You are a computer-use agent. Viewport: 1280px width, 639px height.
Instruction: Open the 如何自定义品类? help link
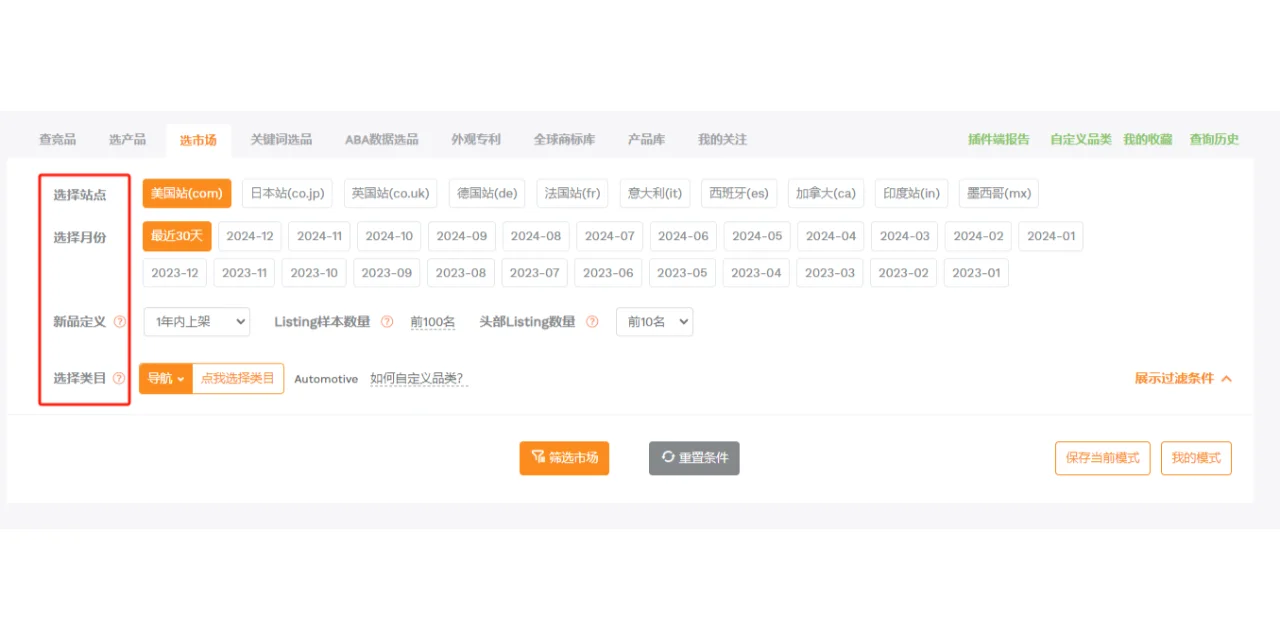[417, 379]
